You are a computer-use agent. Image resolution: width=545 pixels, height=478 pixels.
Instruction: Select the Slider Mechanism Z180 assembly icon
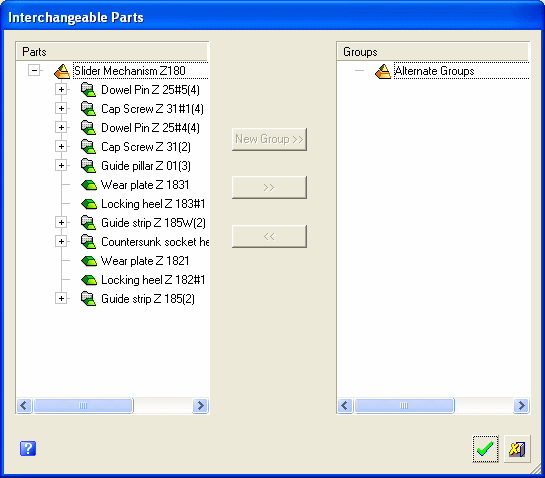(x=62, y=71)
